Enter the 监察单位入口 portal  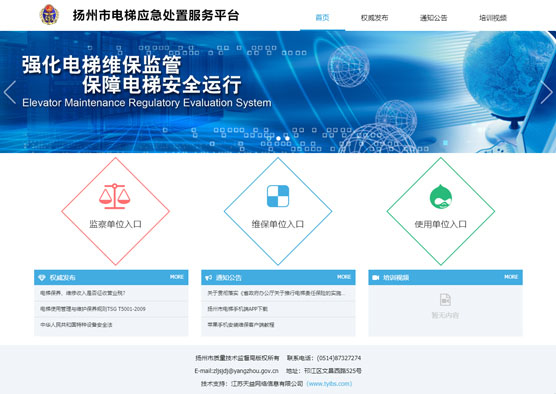(115, 211)
